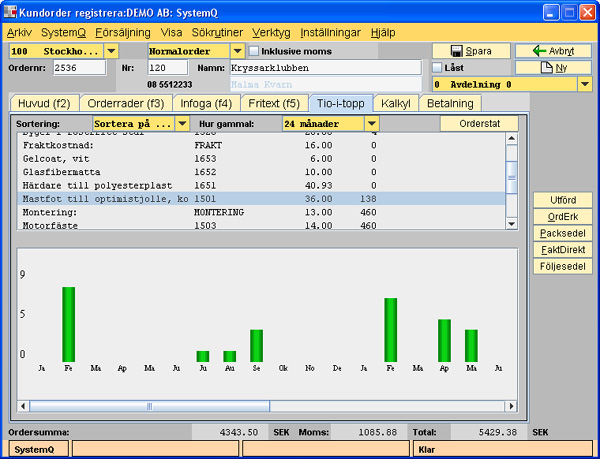Minimize the Kundorder registrera window
This screenshot has height=459, width=600.
point(551,13)
